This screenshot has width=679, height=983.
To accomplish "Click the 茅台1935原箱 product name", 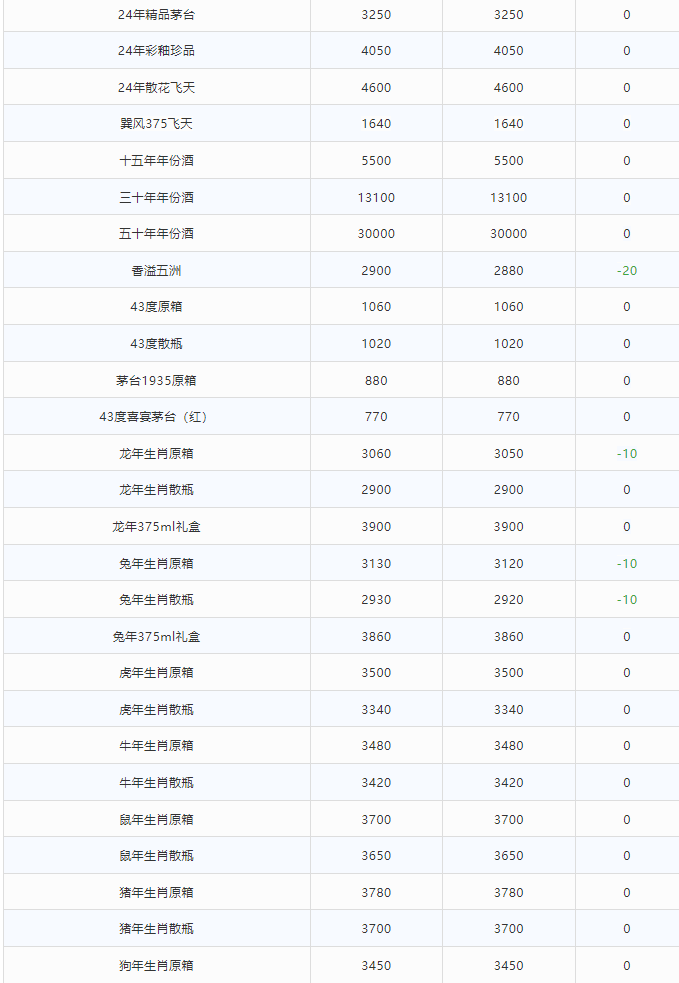I will click(x=156, y=380).
